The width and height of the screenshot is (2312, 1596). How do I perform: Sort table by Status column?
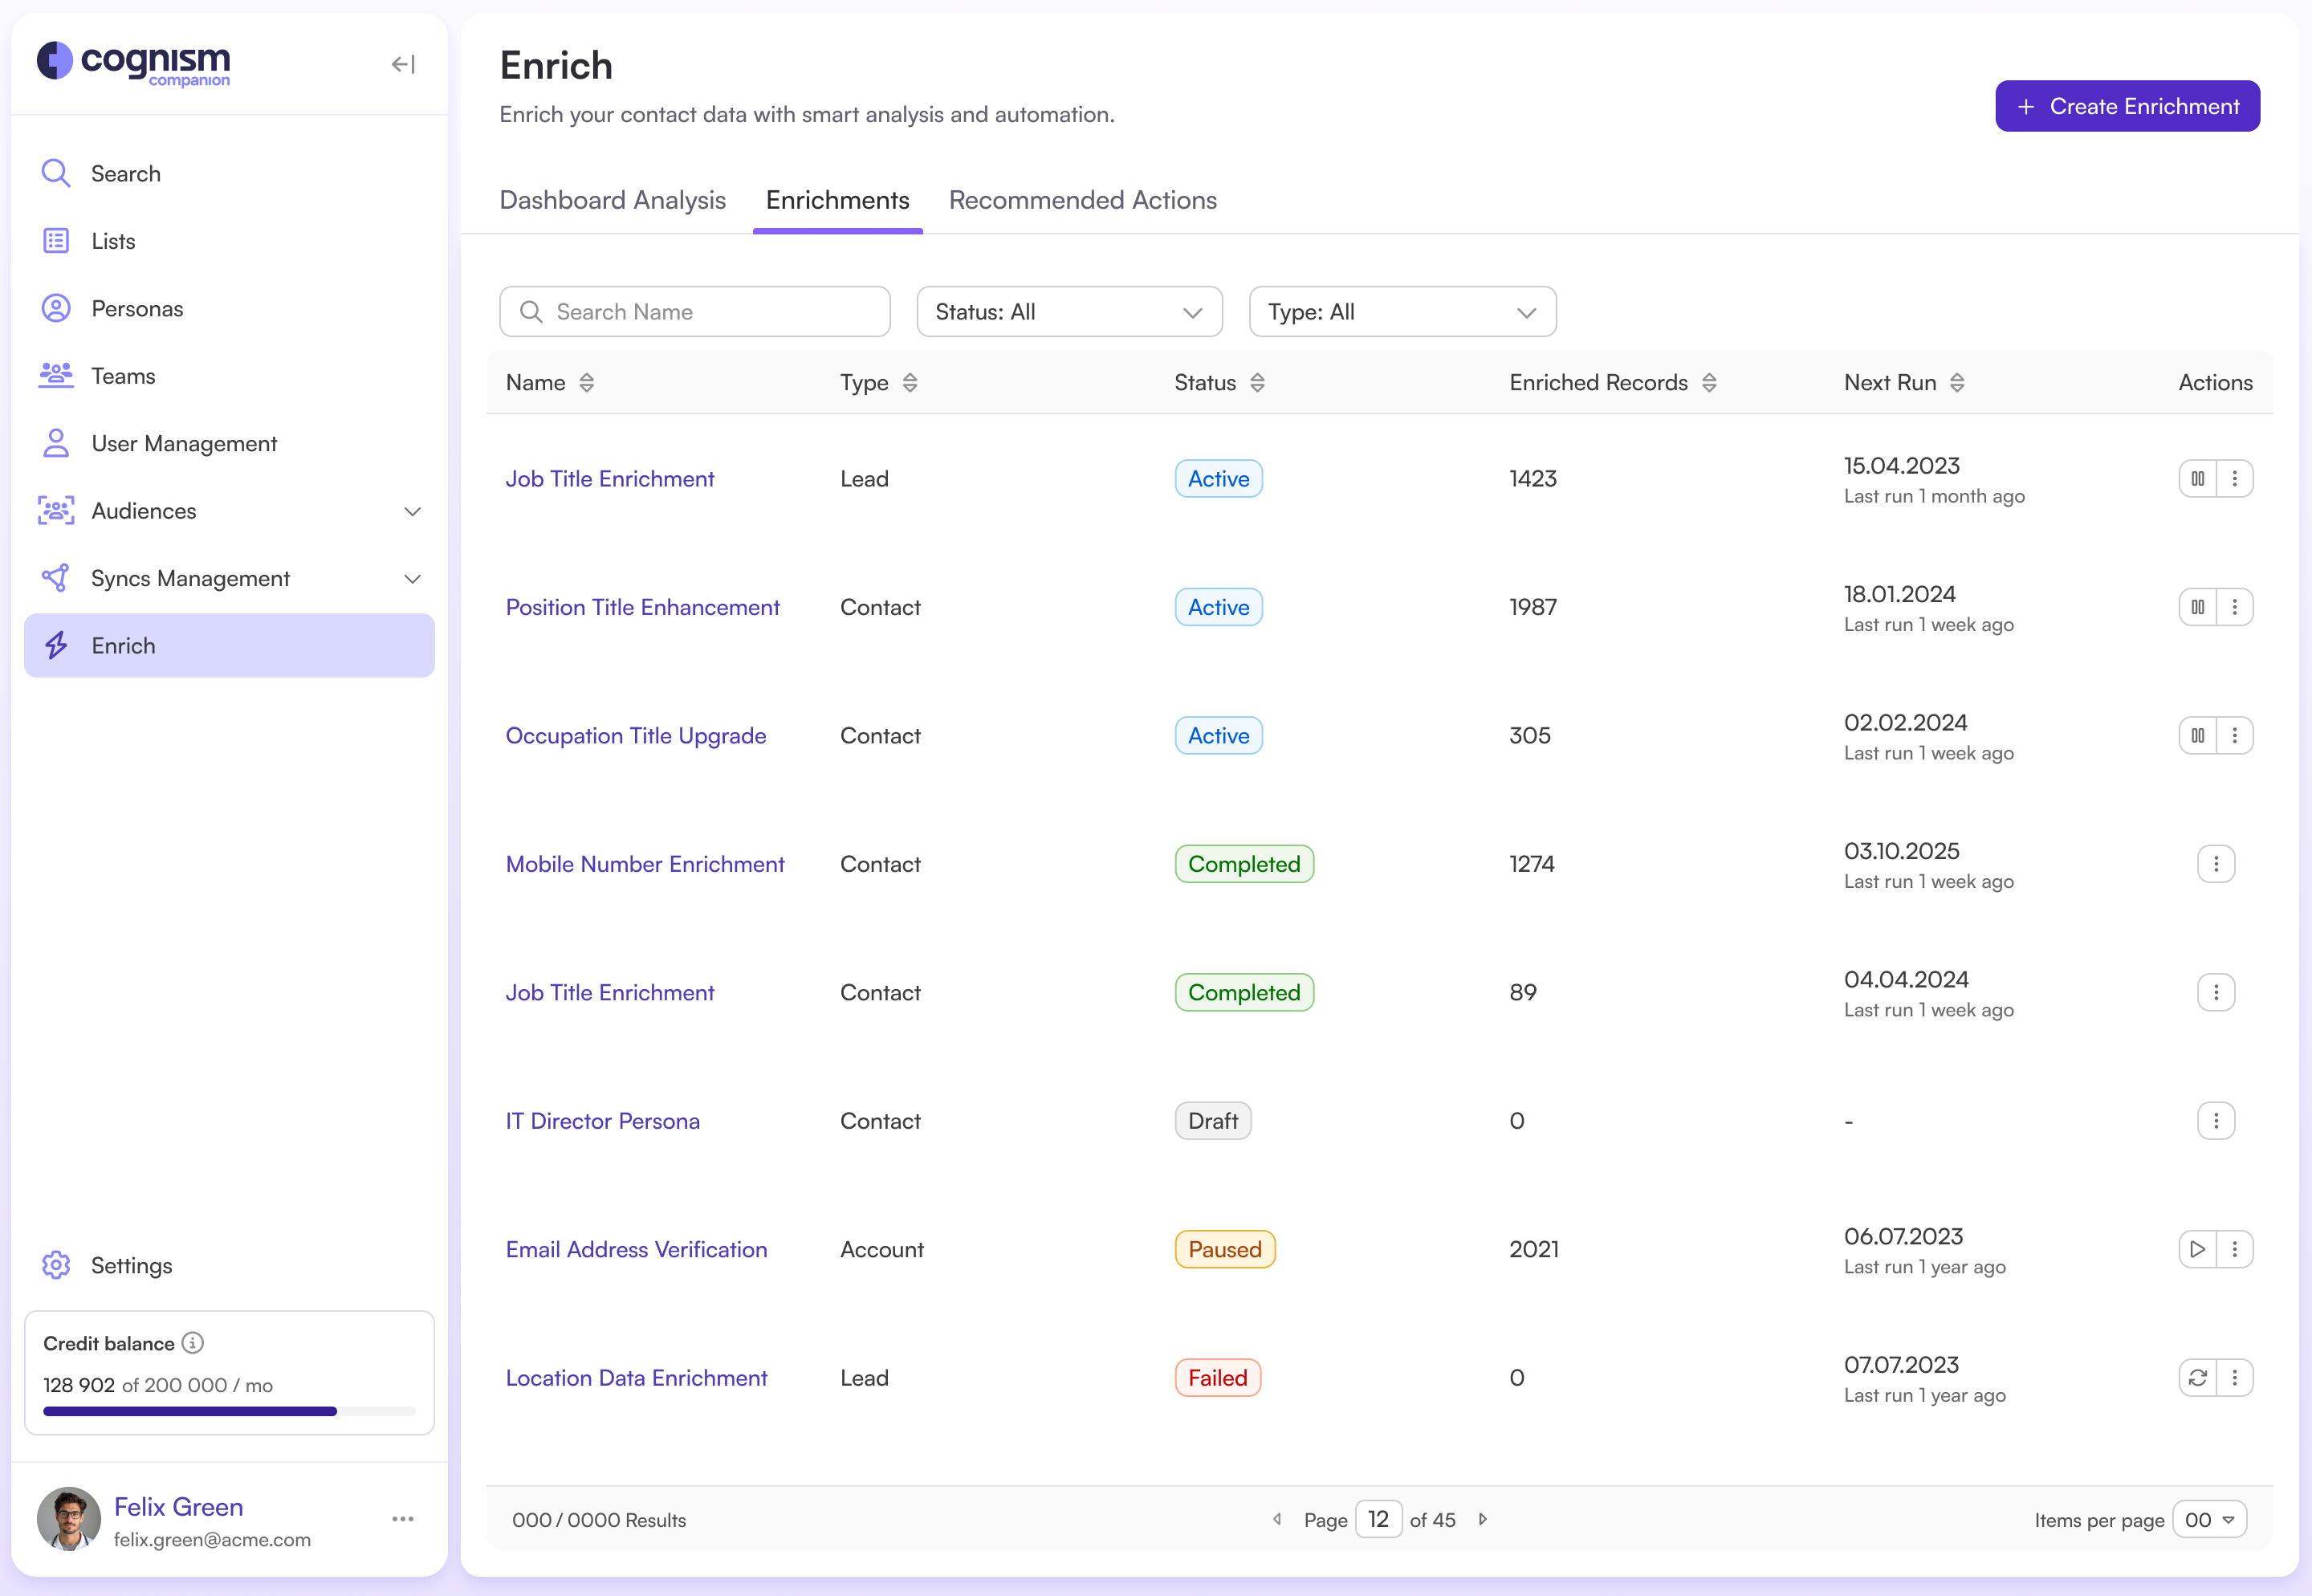point(1258,383)
